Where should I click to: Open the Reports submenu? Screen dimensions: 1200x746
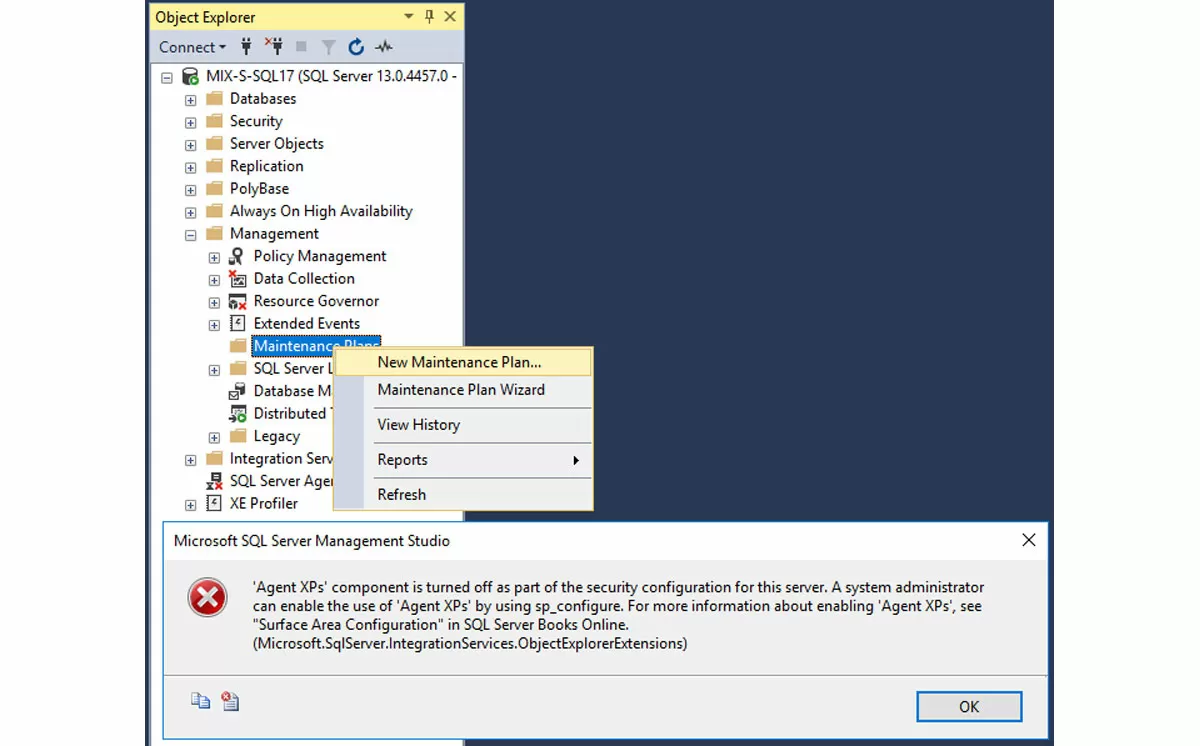pos(463,460)
